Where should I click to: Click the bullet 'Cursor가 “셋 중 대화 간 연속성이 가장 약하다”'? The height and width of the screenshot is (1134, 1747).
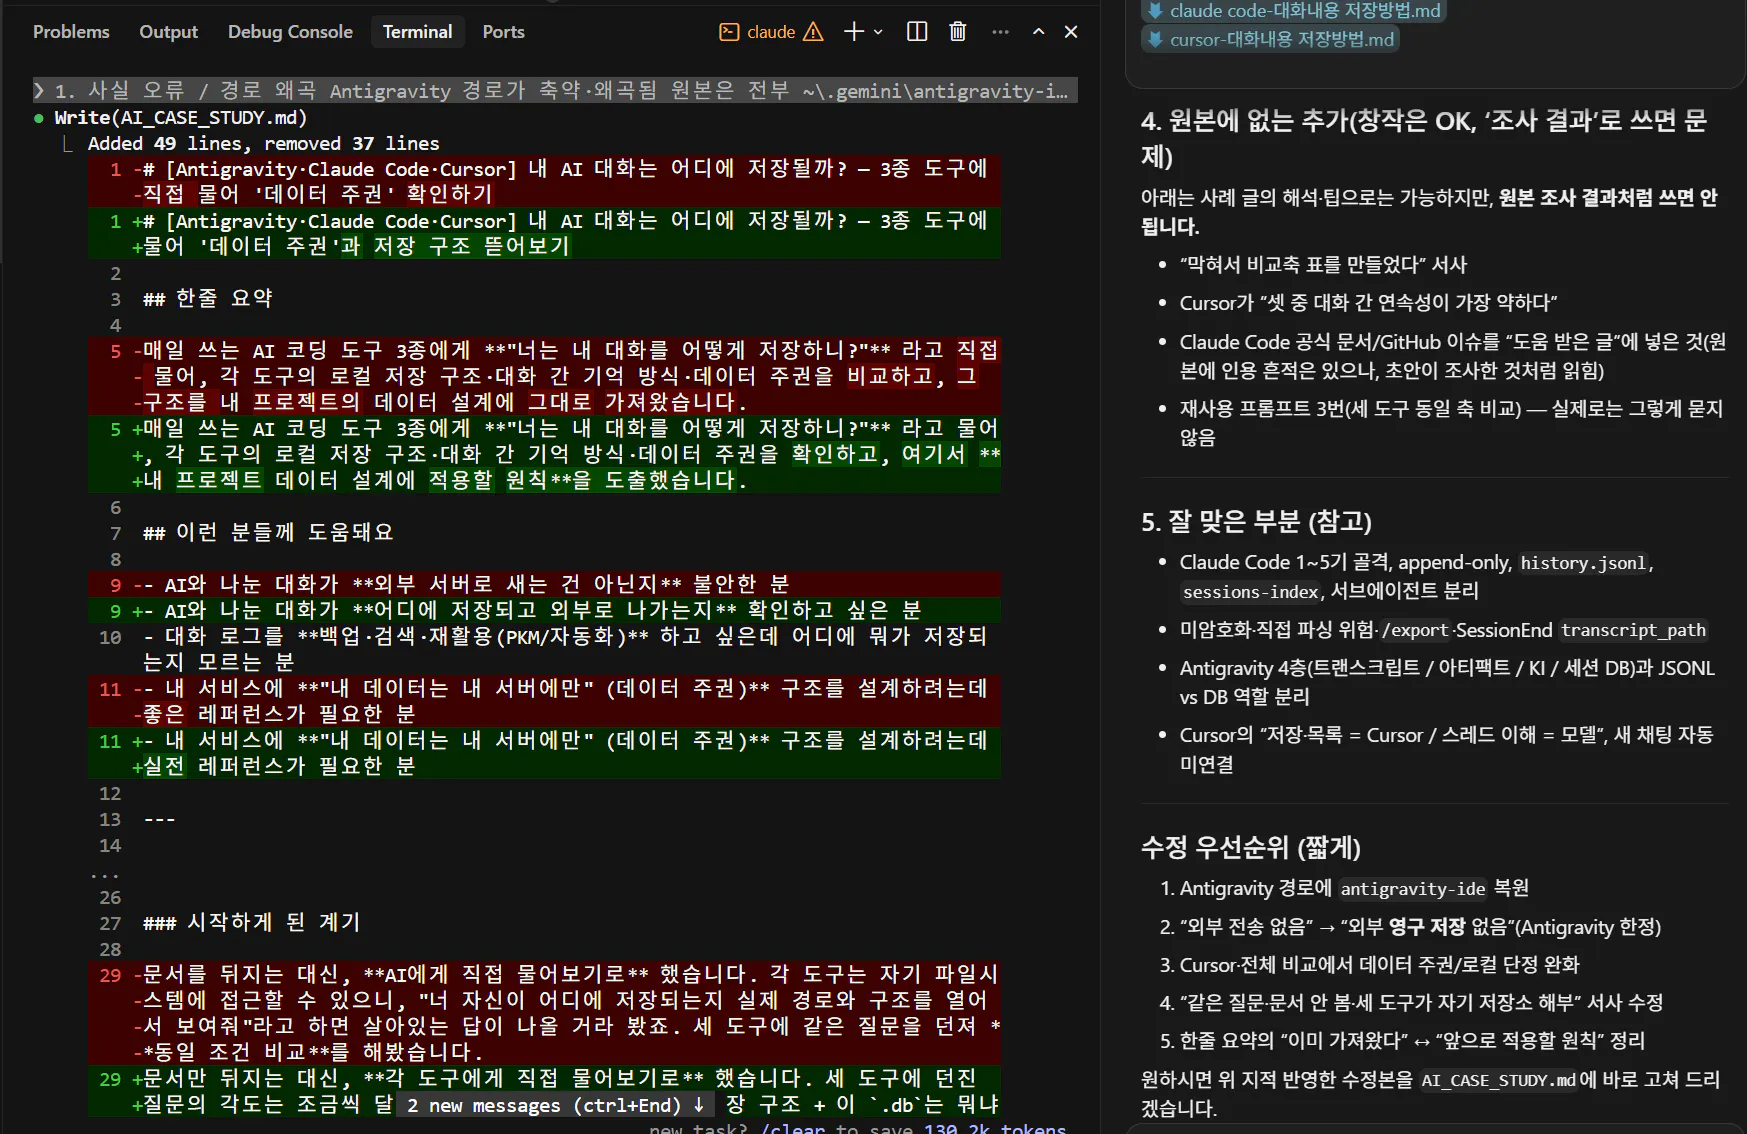(1368, 303)
